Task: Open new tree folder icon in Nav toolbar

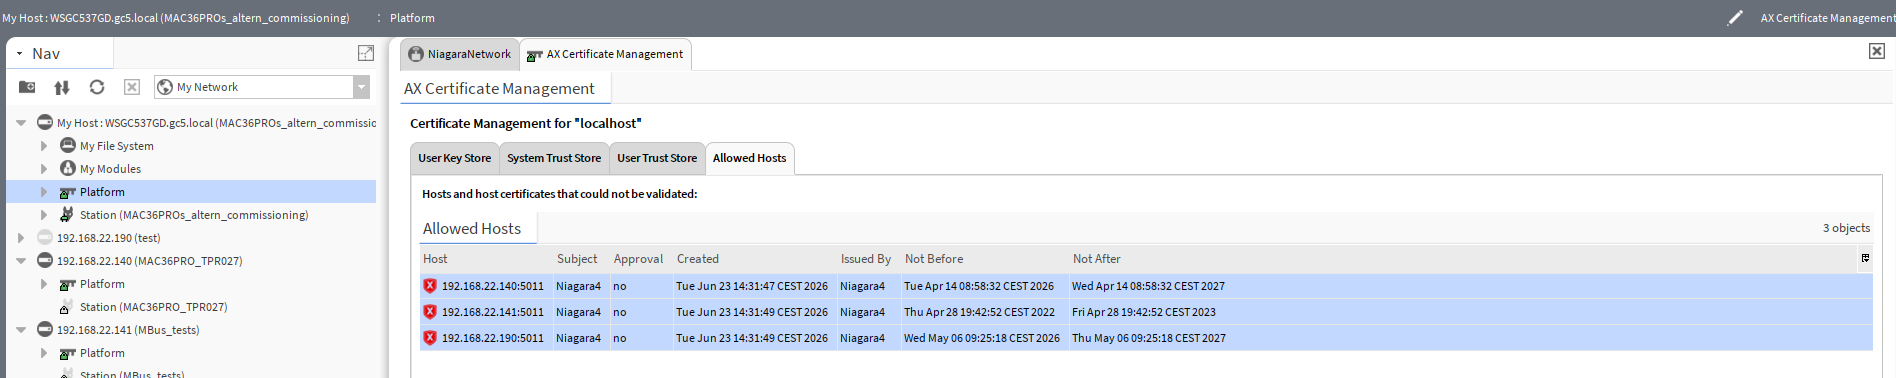Action: tap(27, 87)
